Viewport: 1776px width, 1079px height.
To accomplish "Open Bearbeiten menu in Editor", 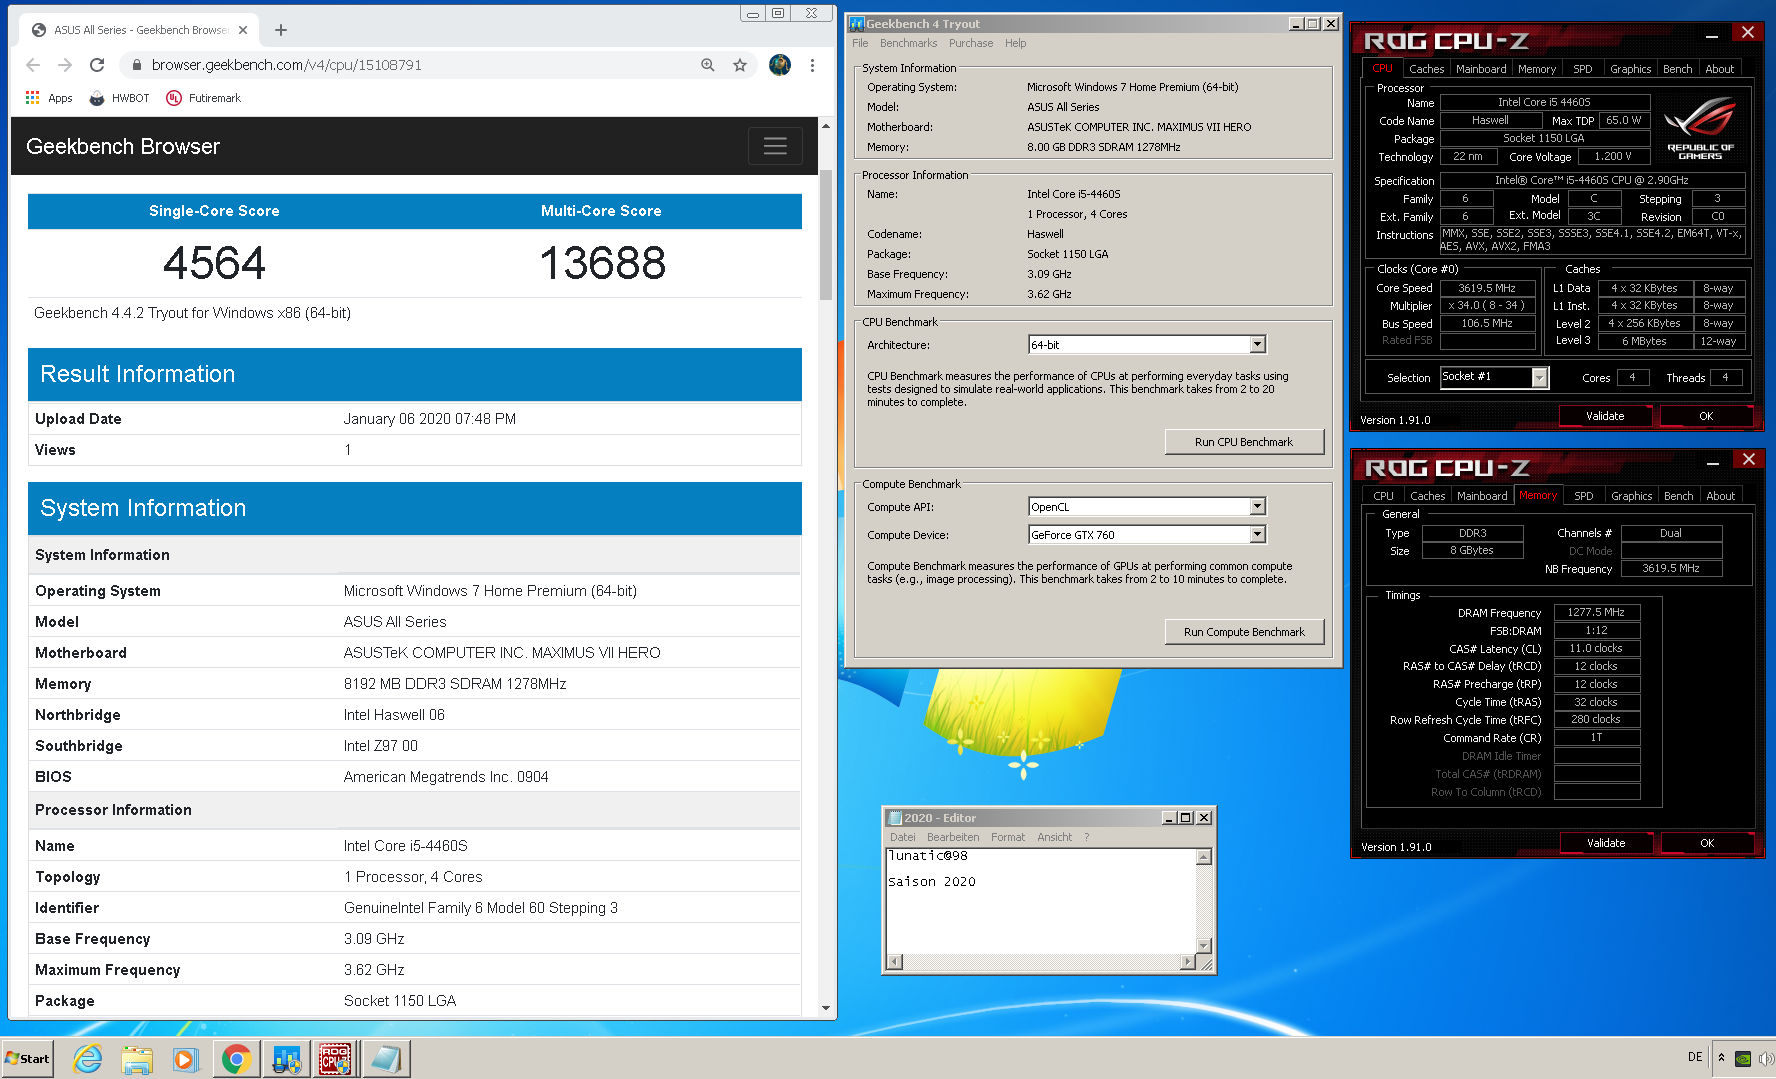I will 953,837.
